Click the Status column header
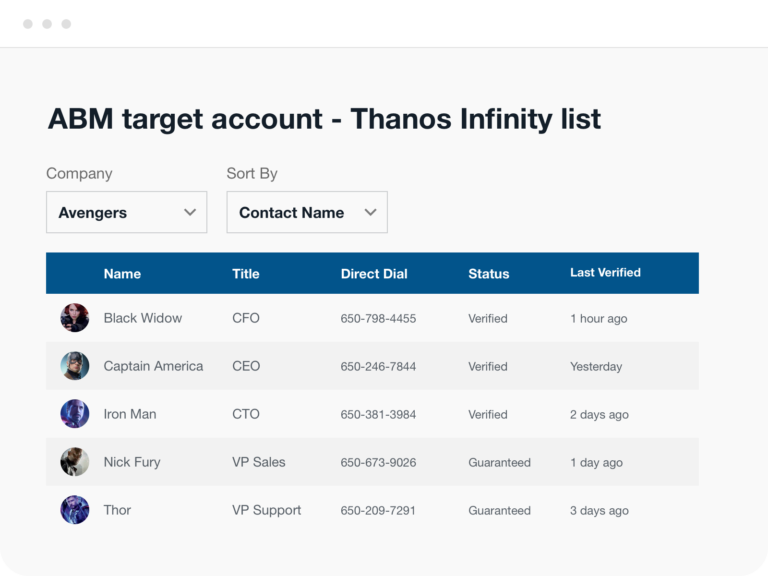Screen dimensions: 768x576 tap(488, 274)
